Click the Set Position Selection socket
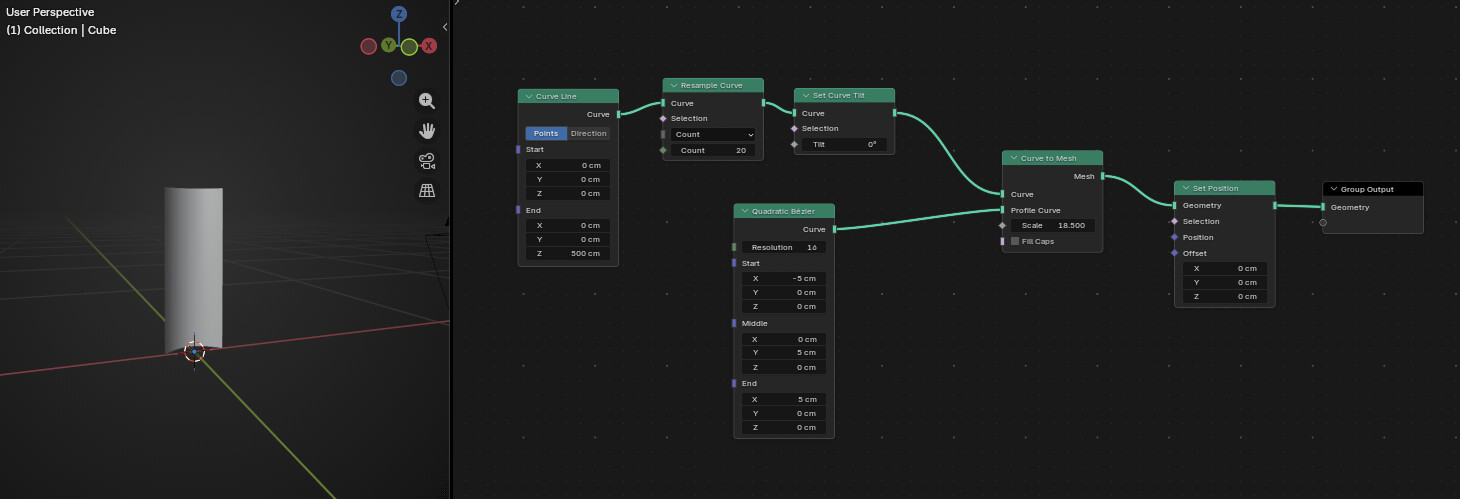The width and height of the screenshot is (1460, 499). (x=1174, y=221)
